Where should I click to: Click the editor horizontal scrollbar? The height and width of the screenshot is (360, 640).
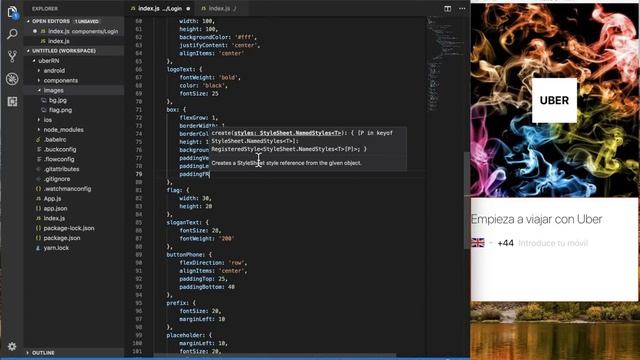pyautogui.click(x=274, y=356)
